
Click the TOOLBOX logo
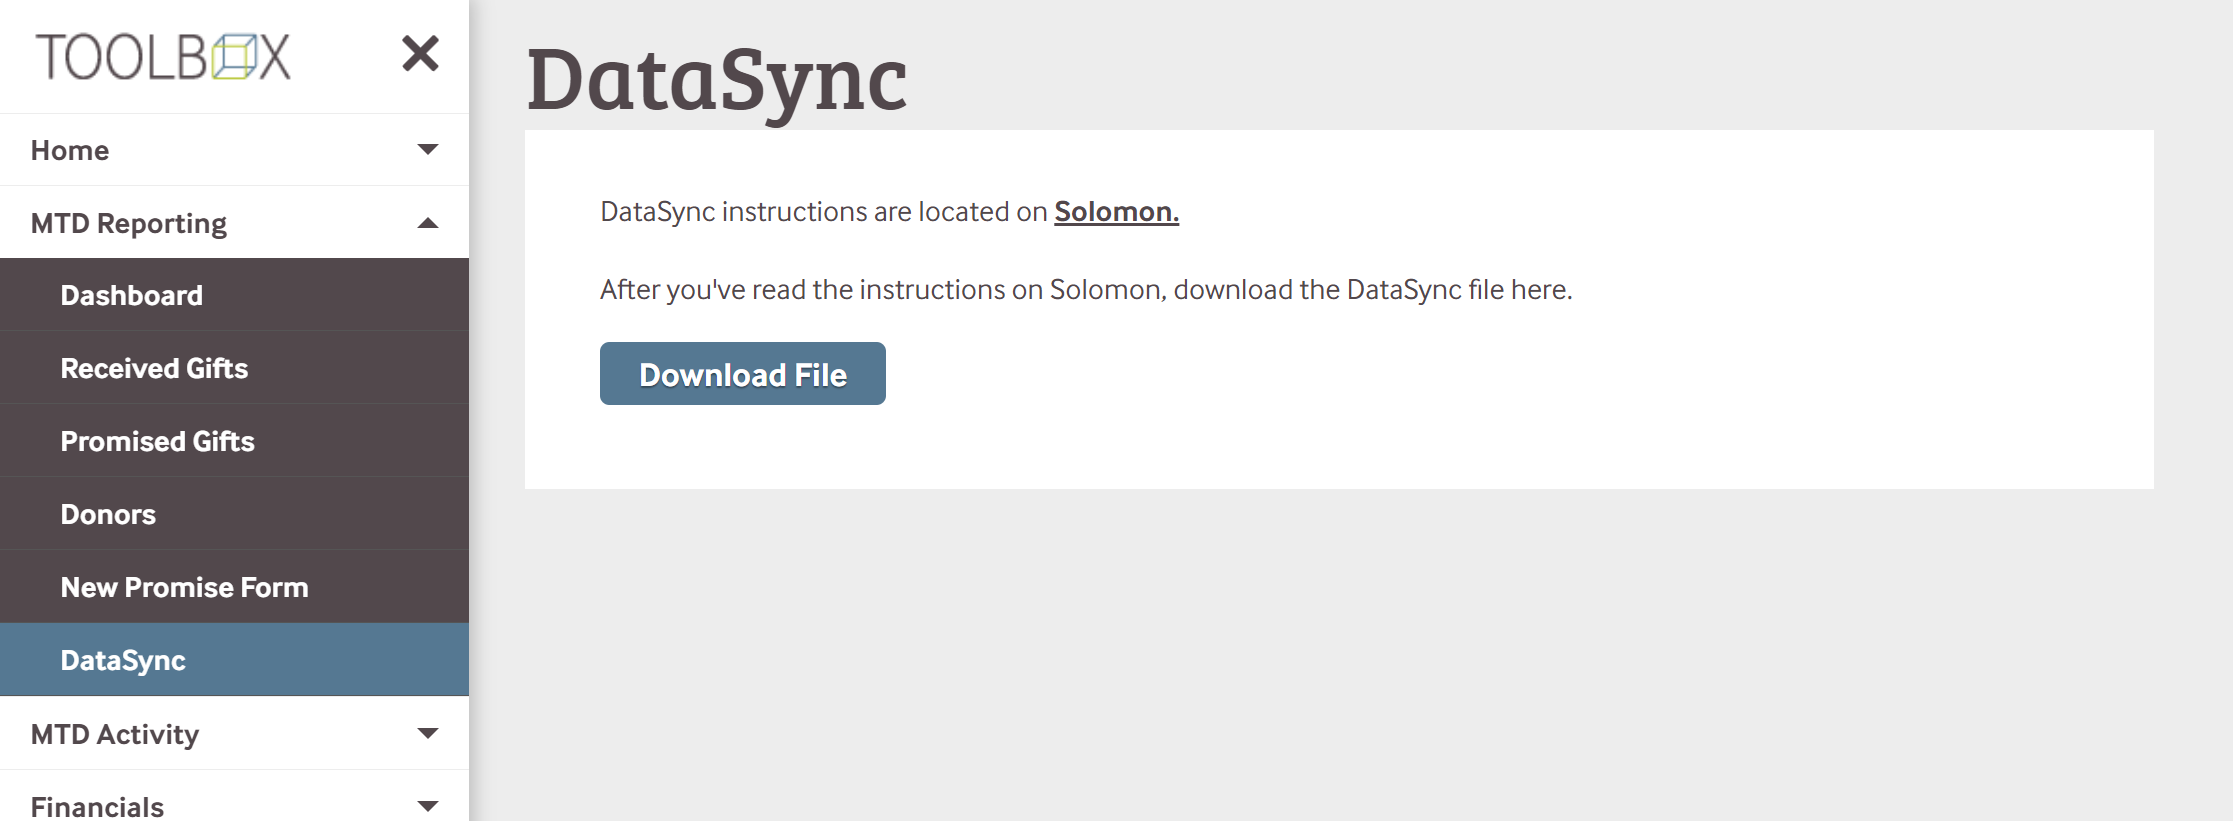point(163,57)
